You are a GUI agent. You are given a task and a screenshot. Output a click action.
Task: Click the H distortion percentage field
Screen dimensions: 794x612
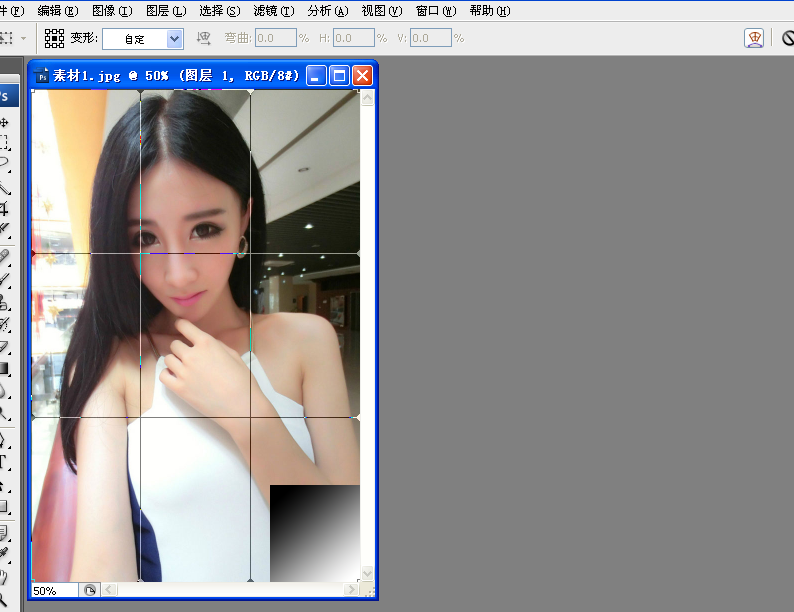point(353,38)
